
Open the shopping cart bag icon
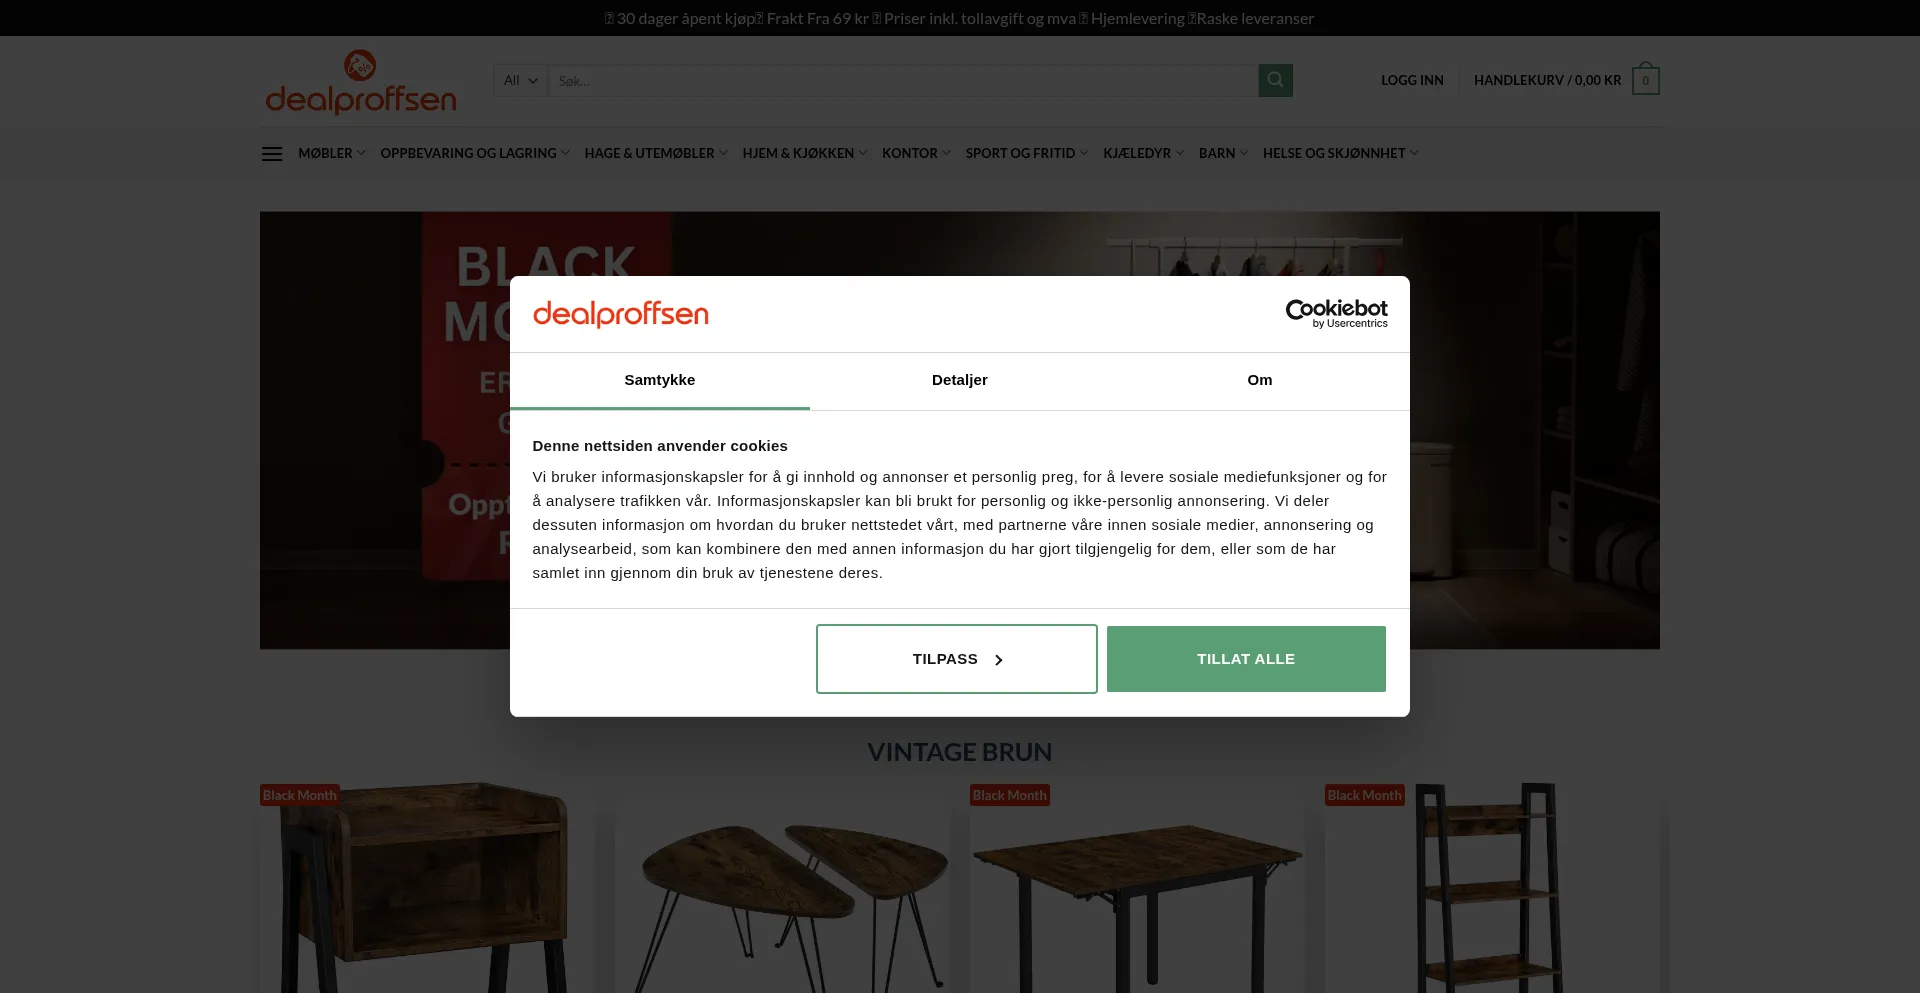coord(1645,80)
